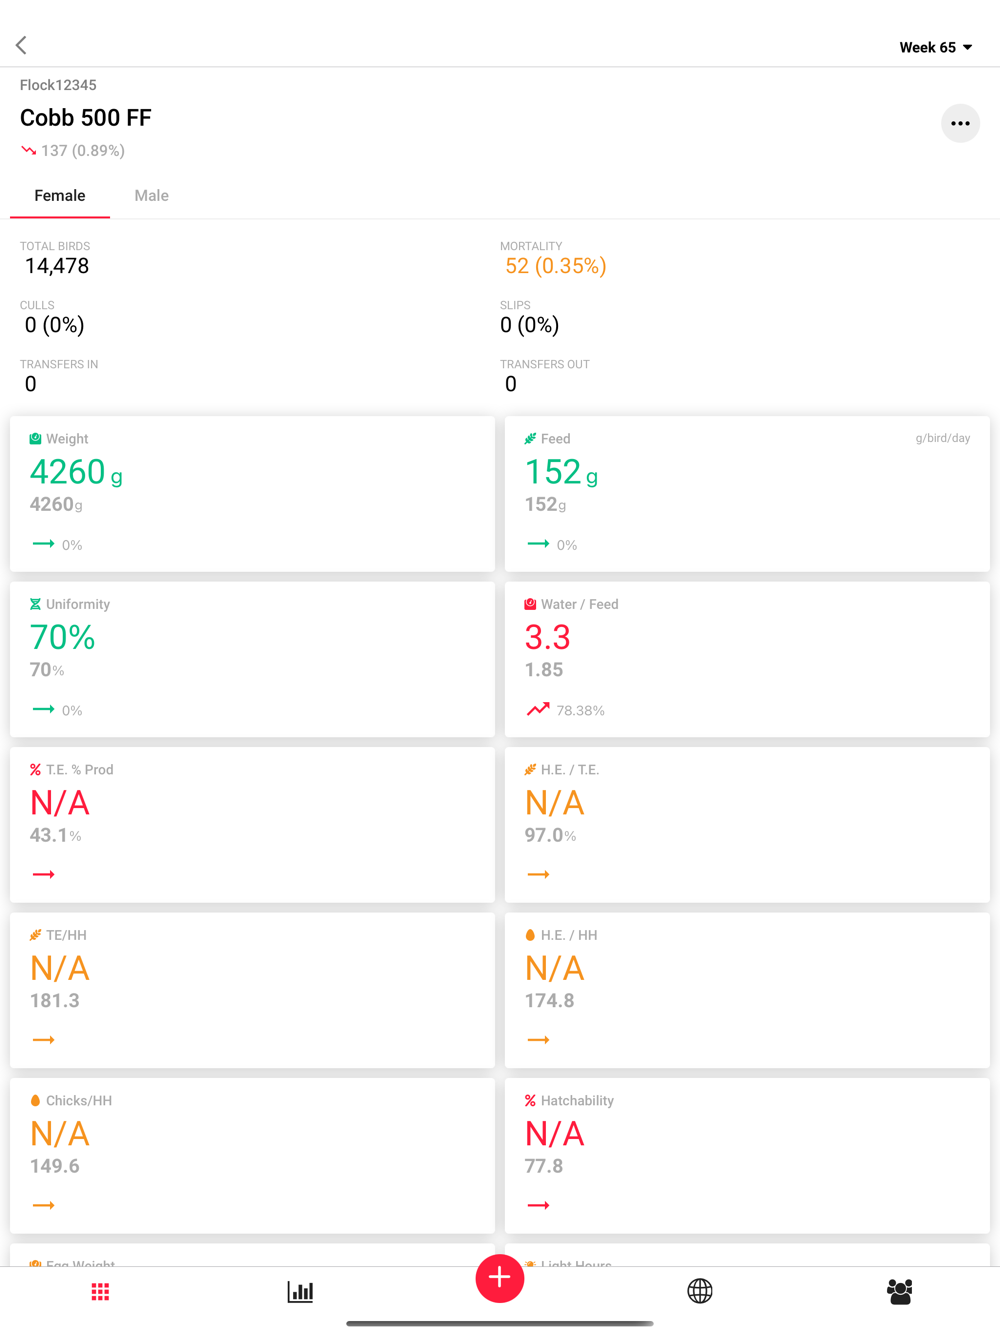
Task: Tap the red plus add button
Action: tap(500, 1278)
